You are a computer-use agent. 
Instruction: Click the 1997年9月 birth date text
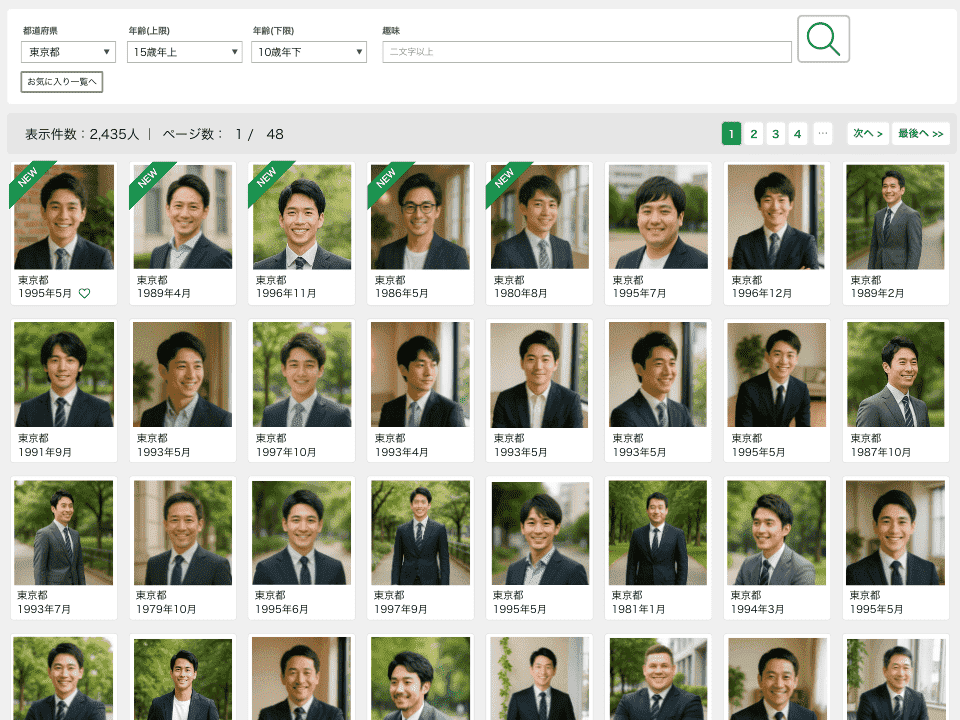(x=400, y=609)
